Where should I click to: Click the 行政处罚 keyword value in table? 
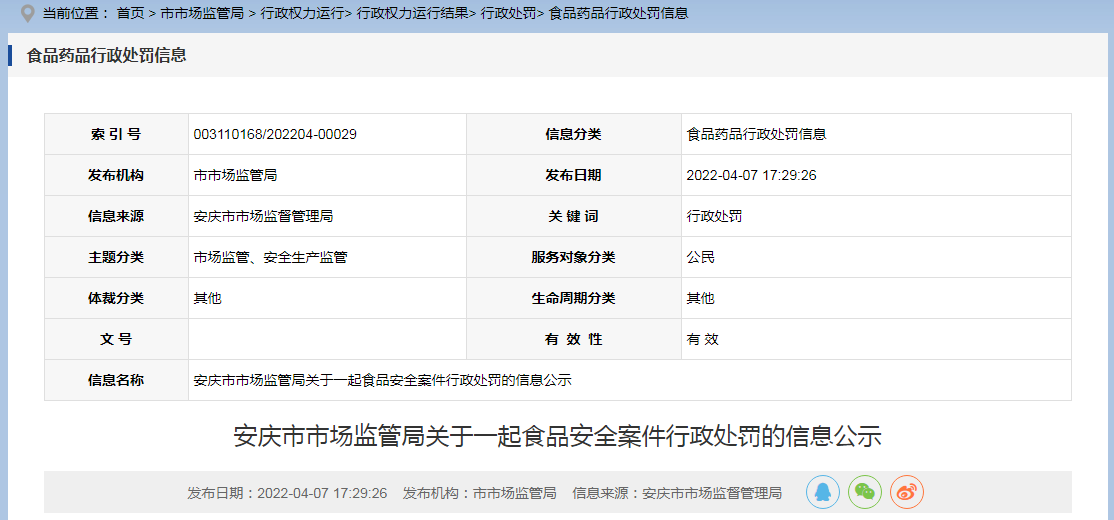click(x=714, y=217)
